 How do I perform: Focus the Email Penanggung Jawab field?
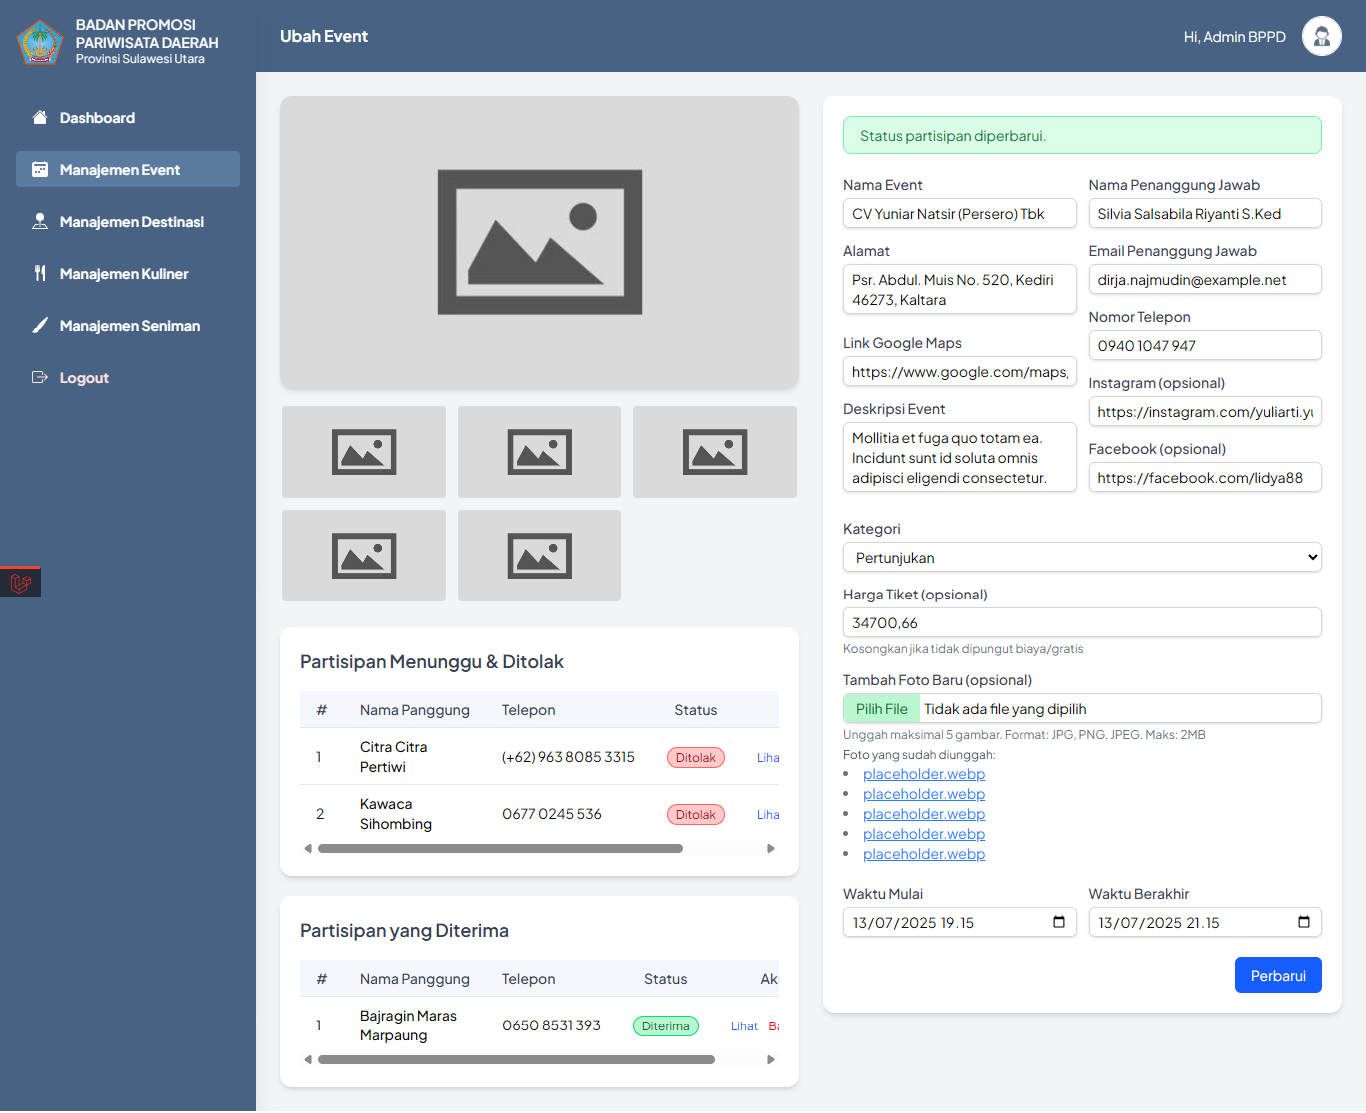point(1205,279)
